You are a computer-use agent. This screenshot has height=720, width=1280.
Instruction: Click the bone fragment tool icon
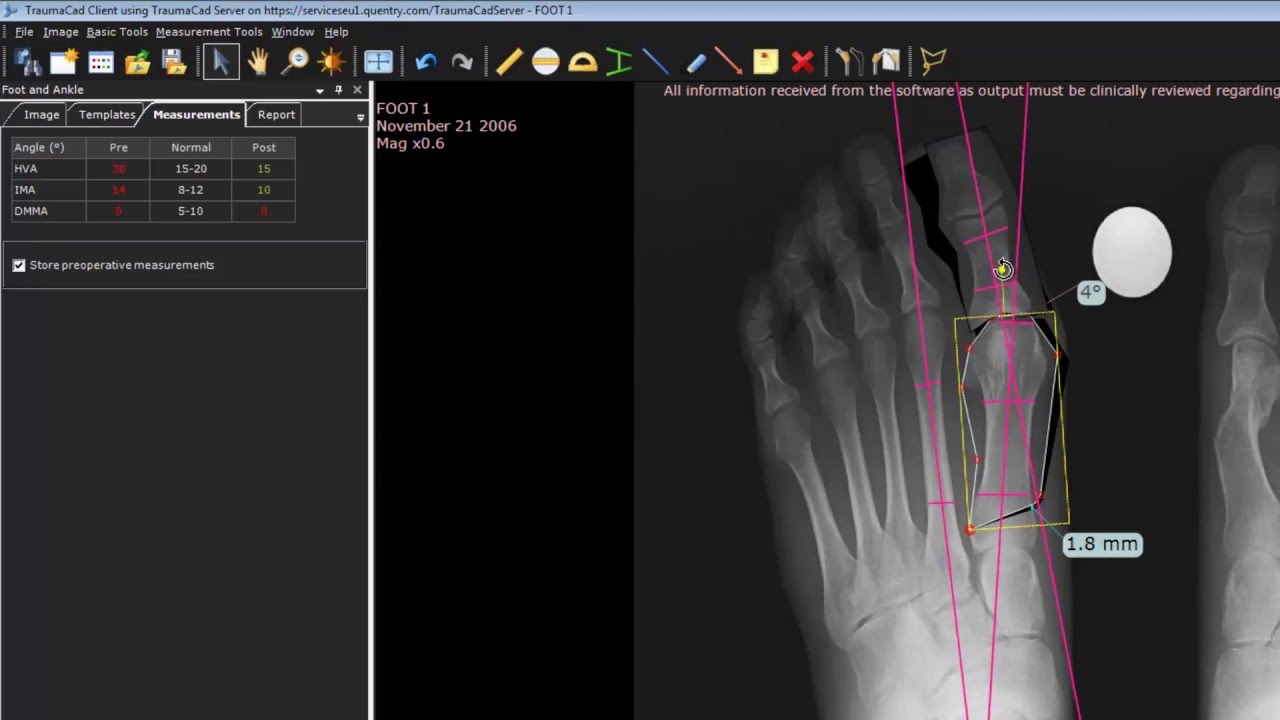(886, 62)
